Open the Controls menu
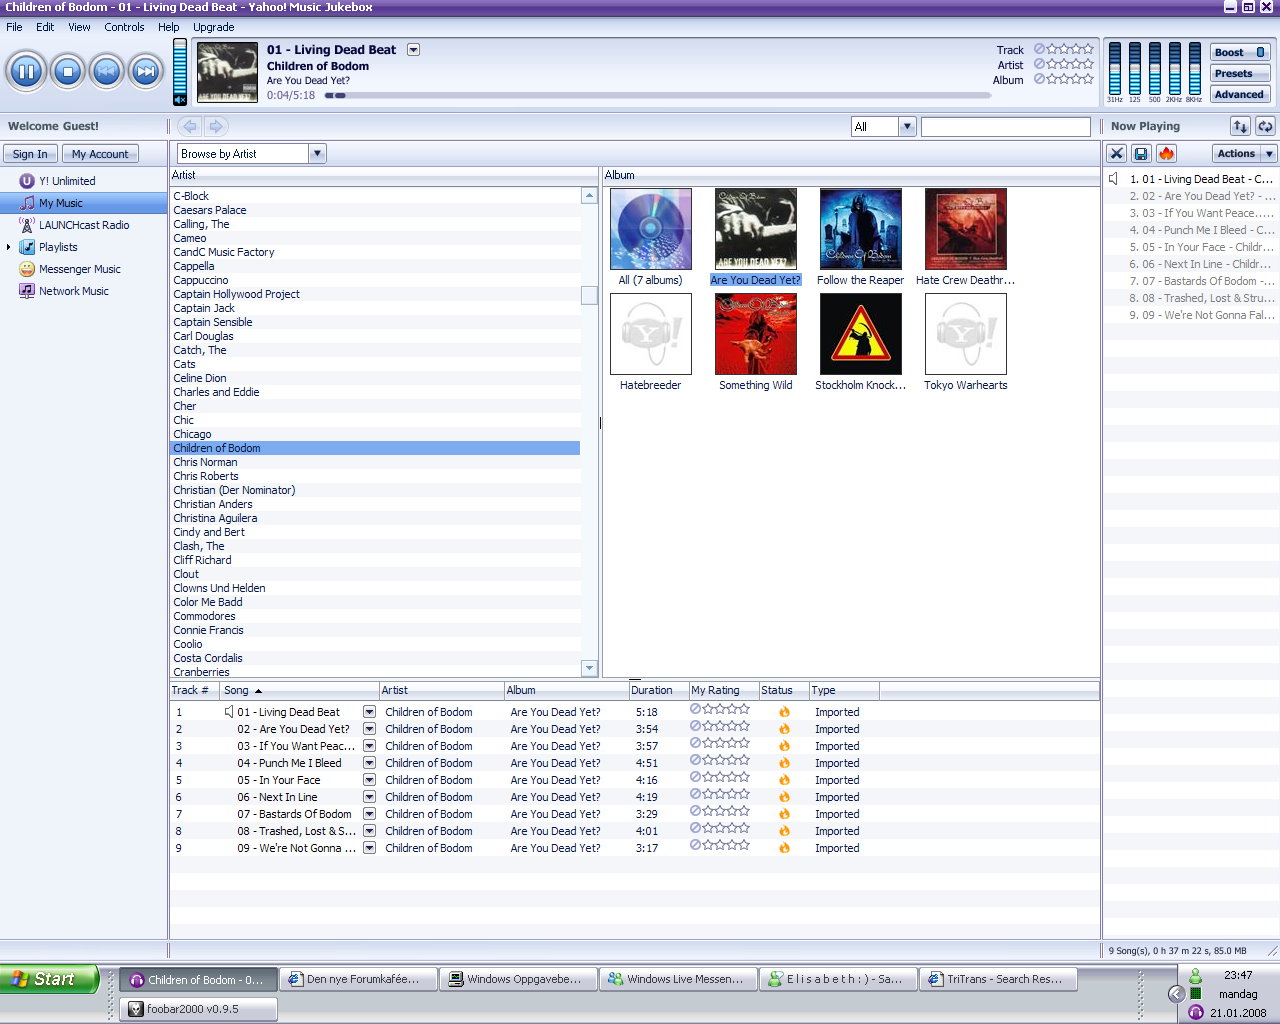Image resolution: width=1280 pixels, height=1024 pixels. click(124, 27)
